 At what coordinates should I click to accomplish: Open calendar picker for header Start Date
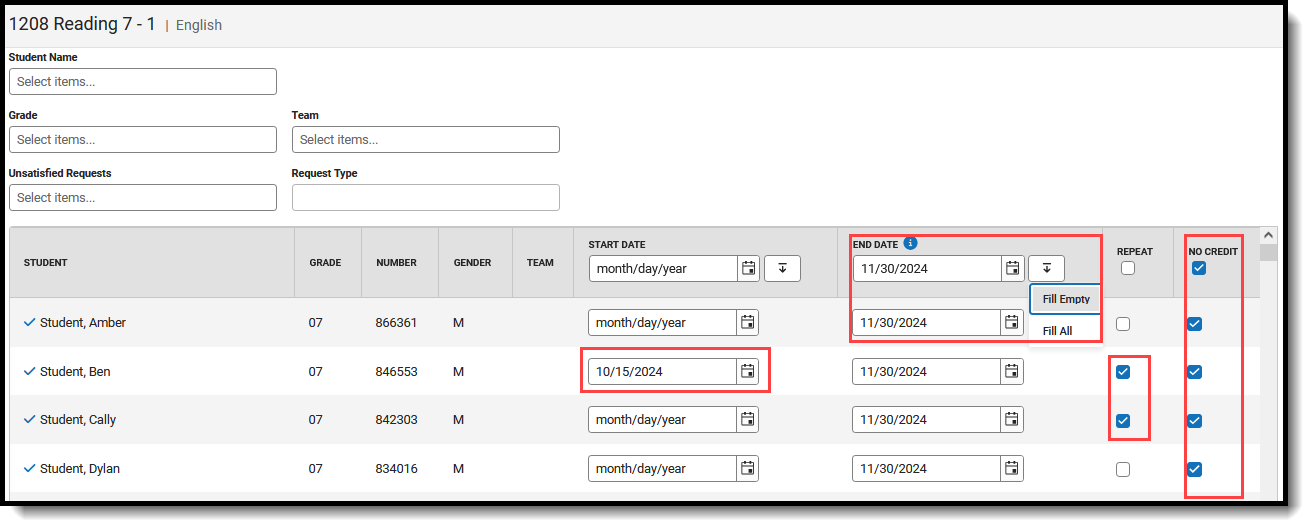(x=748, y=268)
